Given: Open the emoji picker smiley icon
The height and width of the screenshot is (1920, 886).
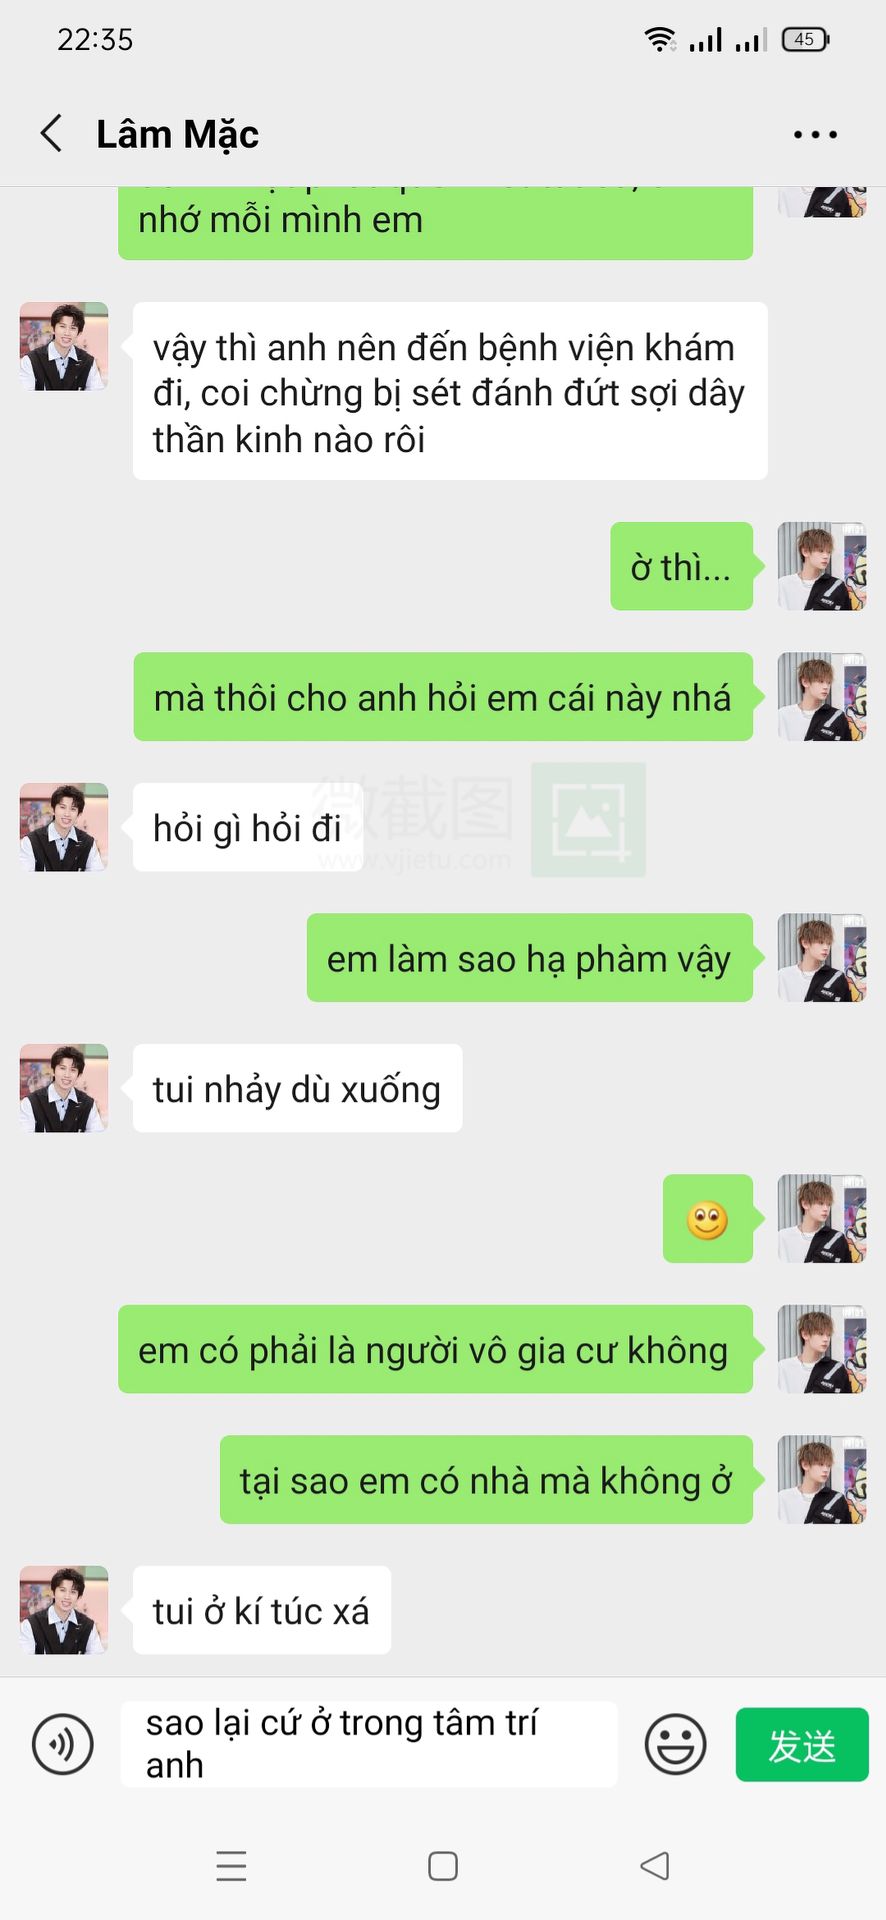Looking at the screenshot, I should pyautogui.click(x=675, y=1744).
